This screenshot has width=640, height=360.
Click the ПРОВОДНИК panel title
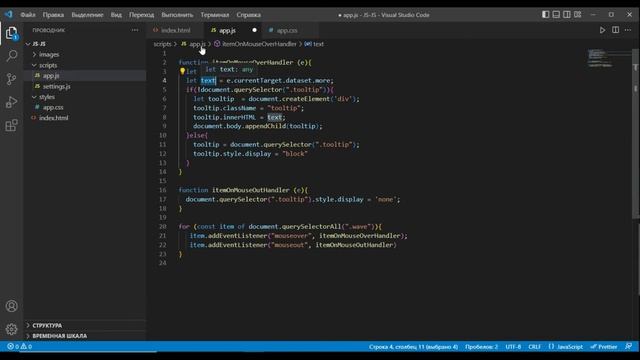[x=49, y=30]
